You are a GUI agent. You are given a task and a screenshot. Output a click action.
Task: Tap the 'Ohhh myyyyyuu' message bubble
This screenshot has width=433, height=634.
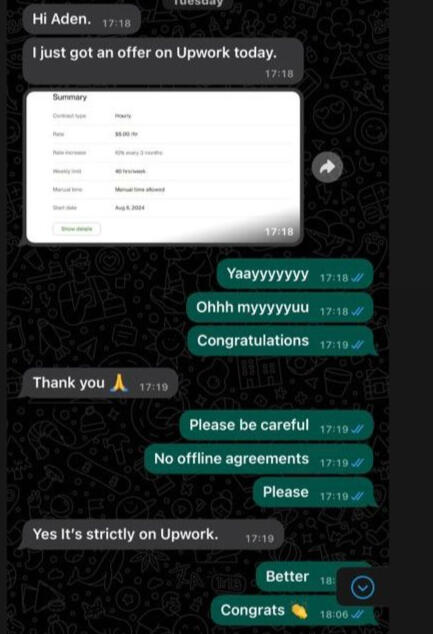[x=280, y=308]
